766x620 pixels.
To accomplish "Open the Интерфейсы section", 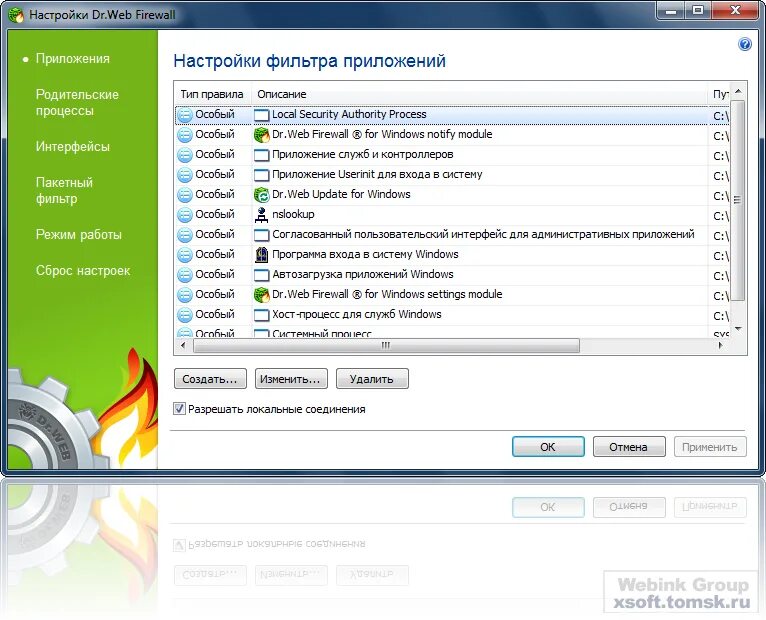I will click(x=73, y=147).
